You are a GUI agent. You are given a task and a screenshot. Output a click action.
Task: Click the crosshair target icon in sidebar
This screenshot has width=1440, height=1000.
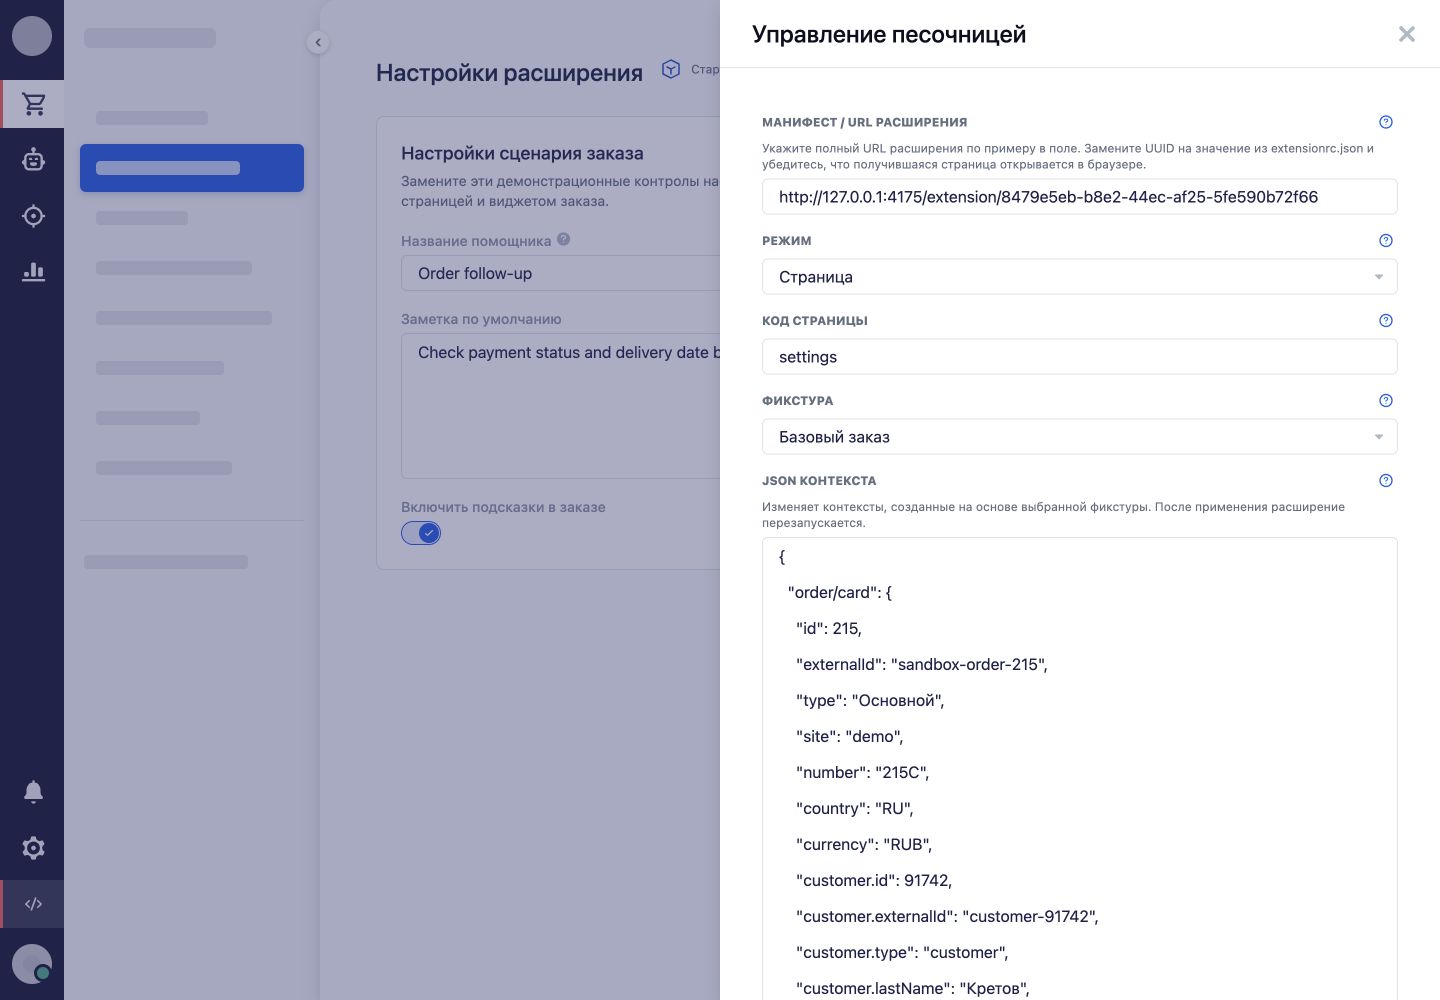pyautogui.click(x=33, y=216)
